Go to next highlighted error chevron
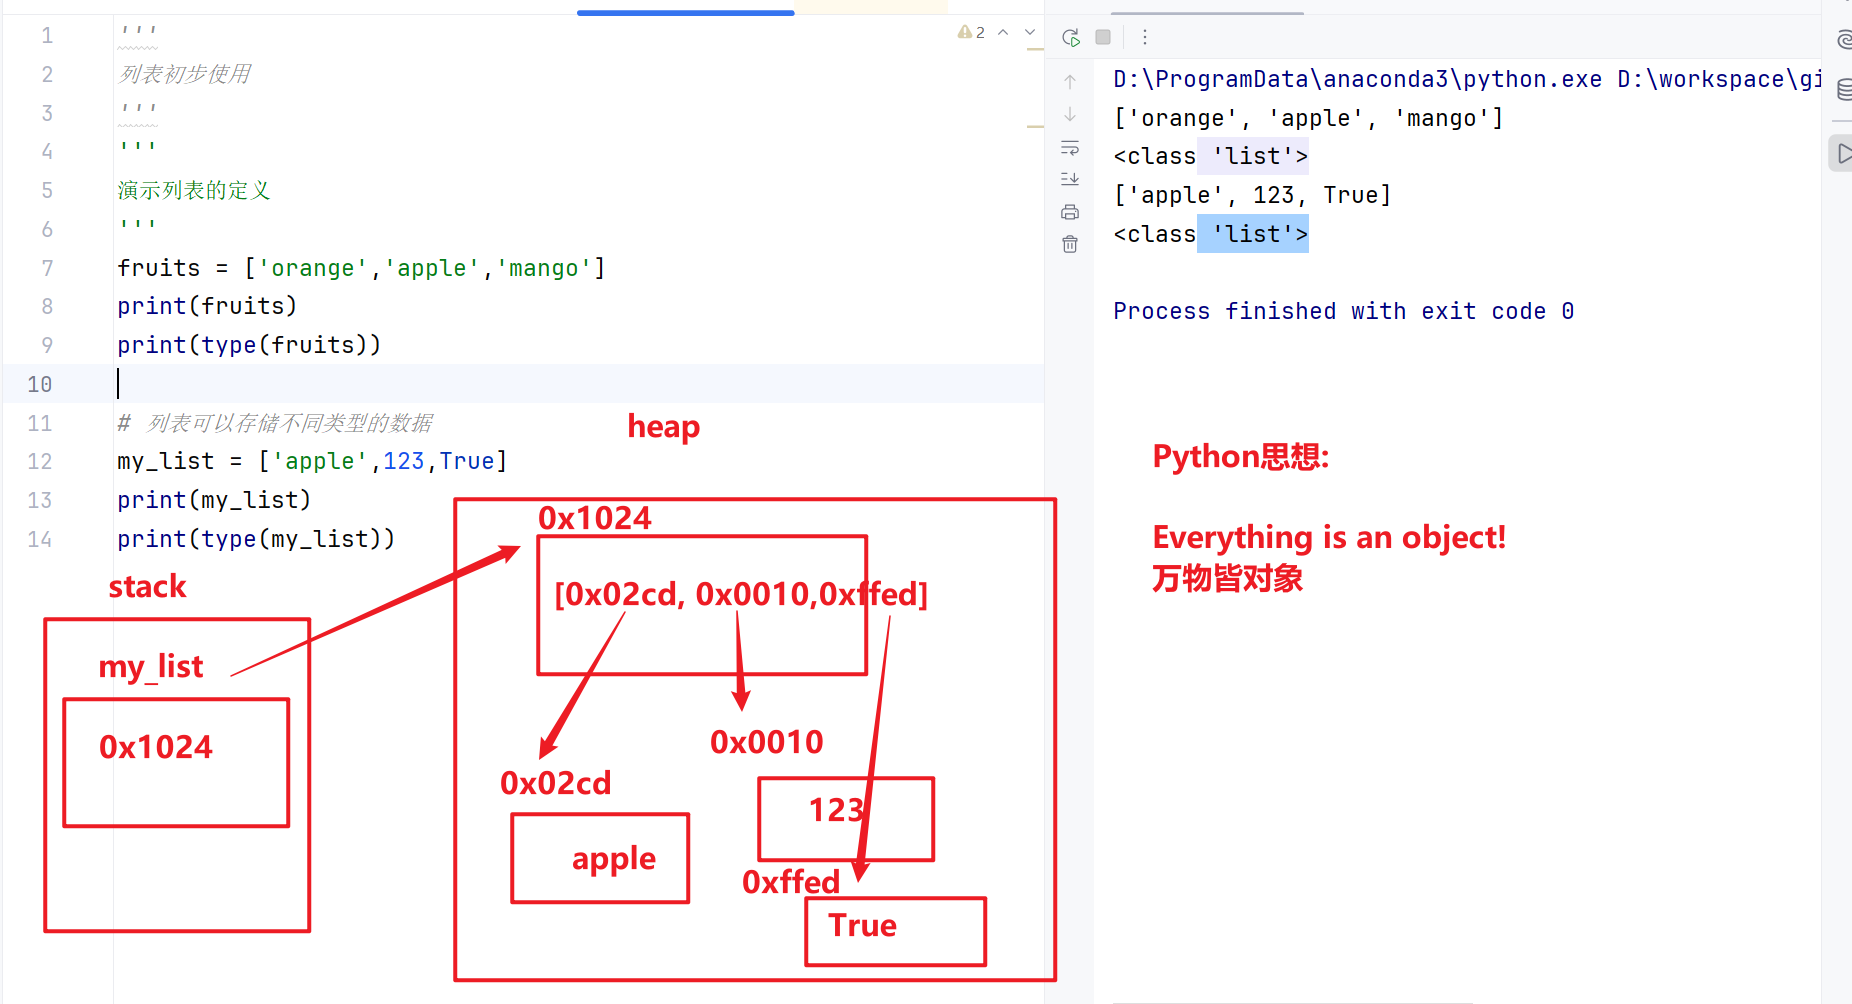This screenshot has height=1004, width=1852. 1030,32
